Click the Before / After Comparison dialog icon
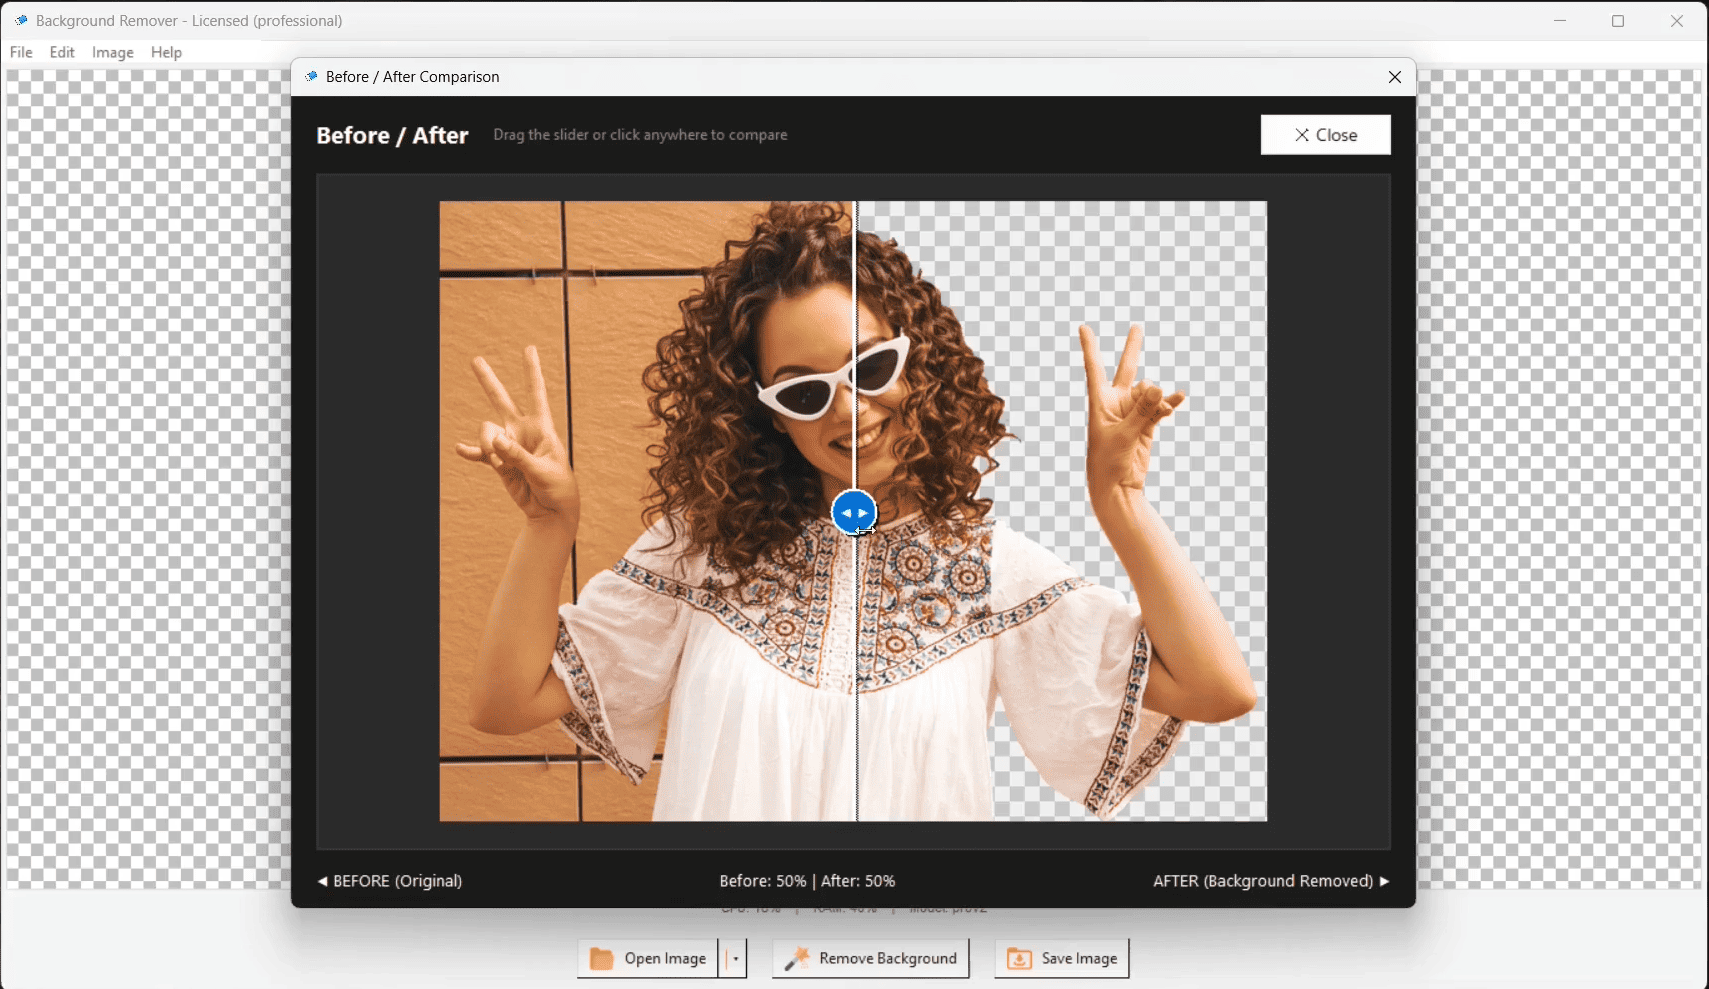 pyautogui.click(x=311, y=77)
